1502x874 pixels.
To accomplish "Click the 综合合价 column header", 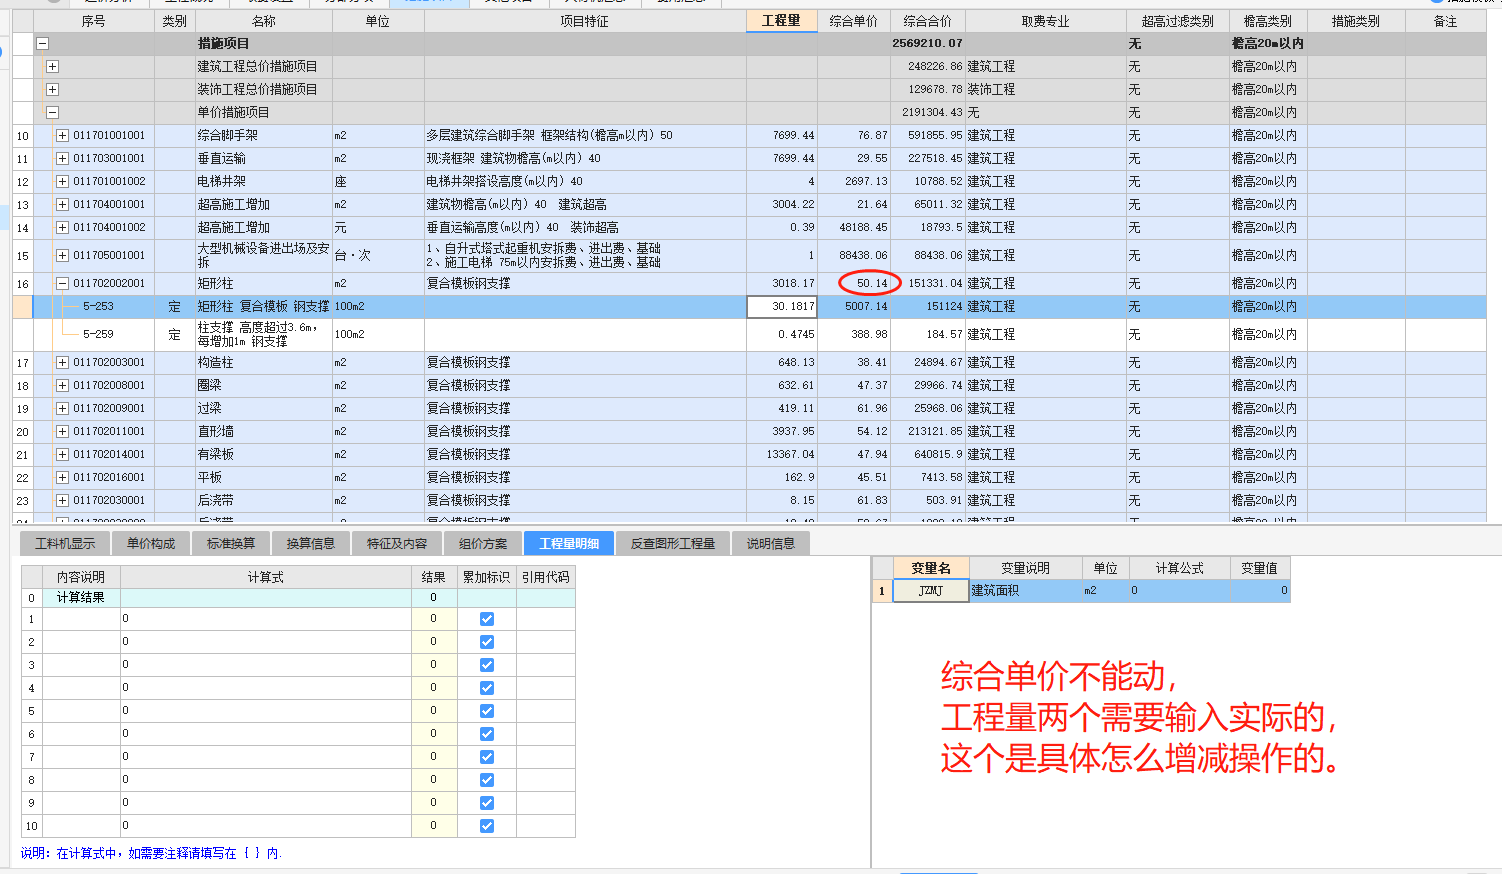I will [x=928, y=21].
